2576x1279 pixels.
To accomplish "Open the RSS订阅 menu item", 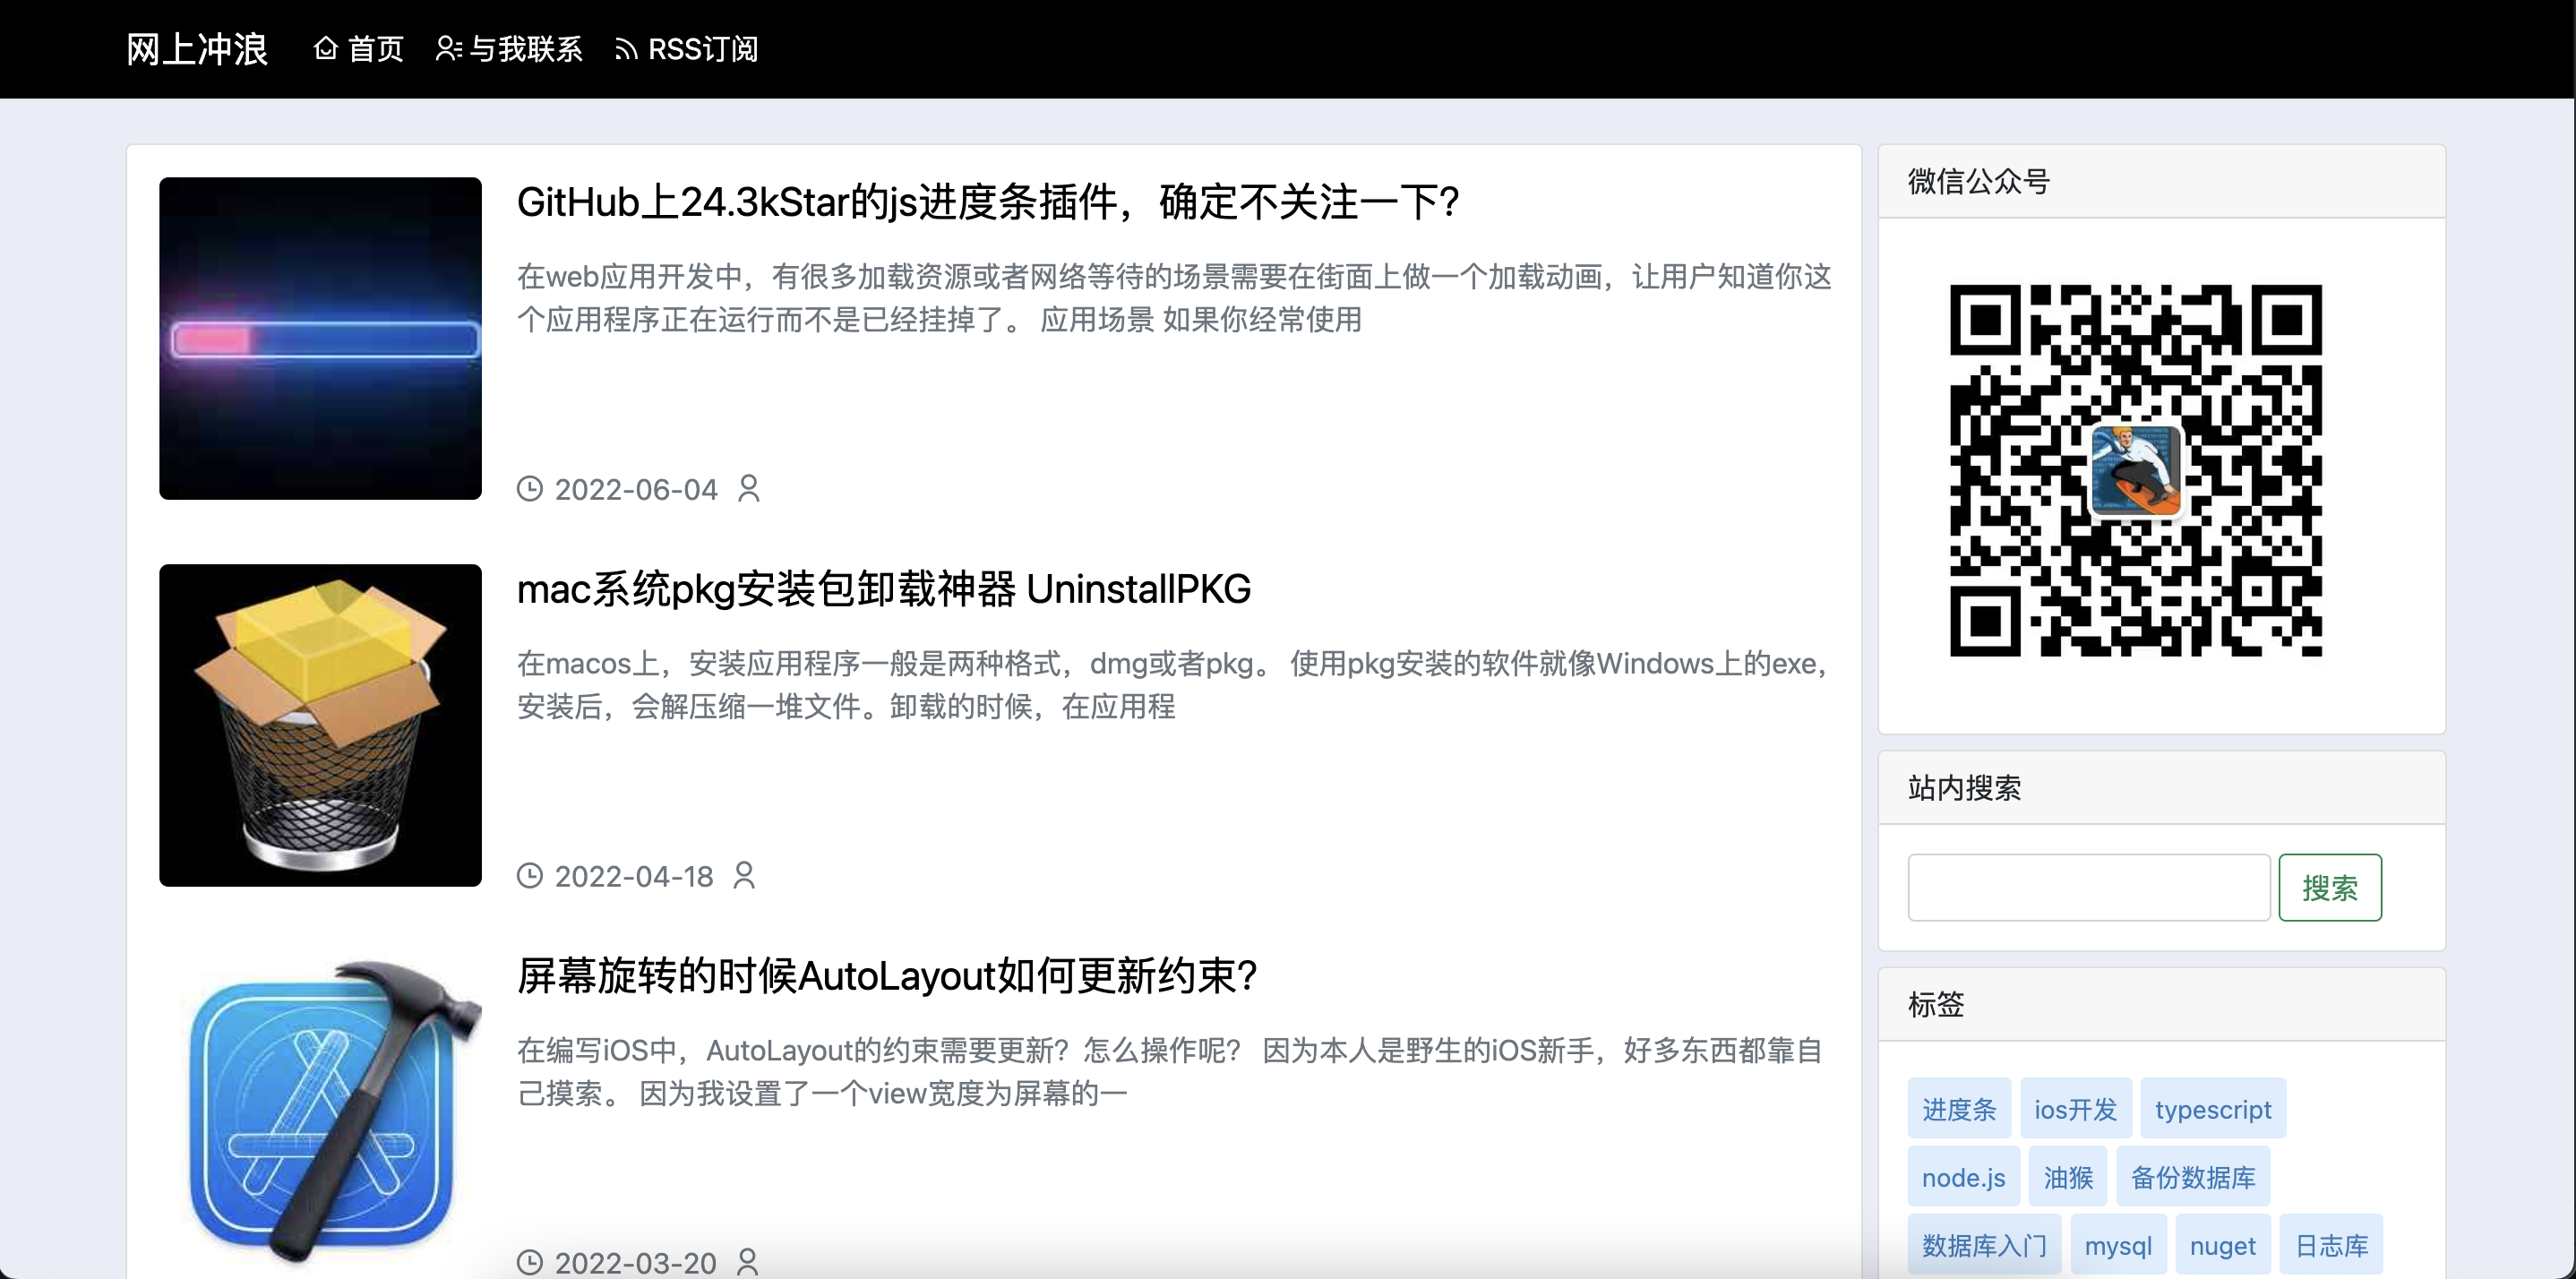I will [x=702, y=48].
